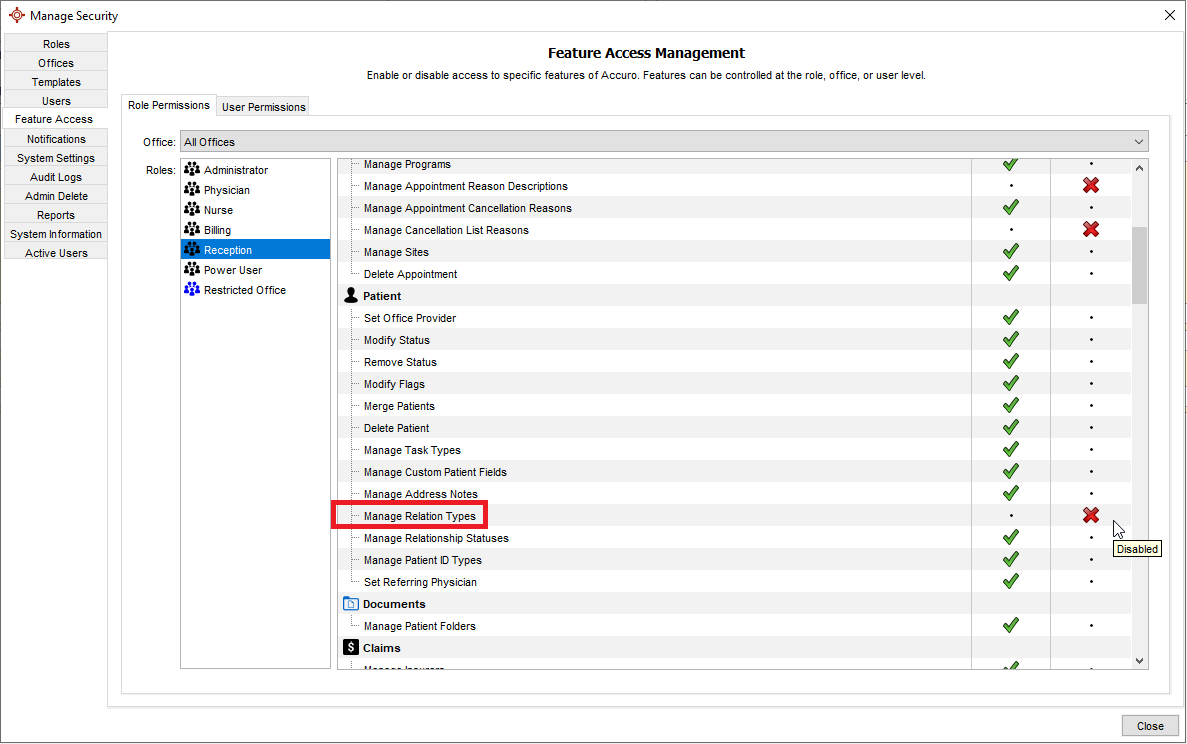Screen dimensions: 1187x744
Task: Click the Physician role icon
Action: (192, 190)
